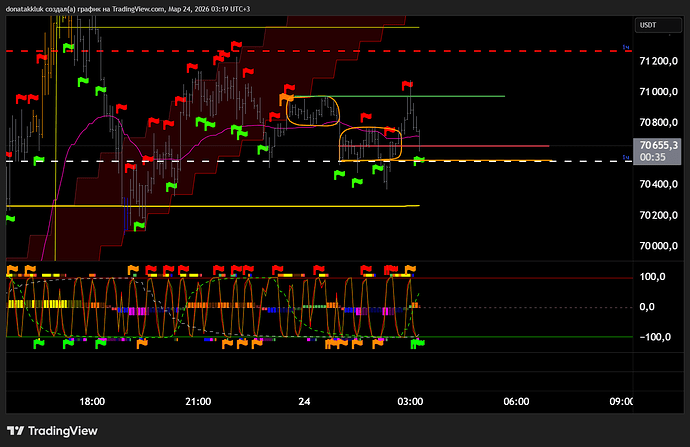690x447 pixels.
Task: Click the green flag at the chart's far-left edge
Action: (x=10, y=219)
